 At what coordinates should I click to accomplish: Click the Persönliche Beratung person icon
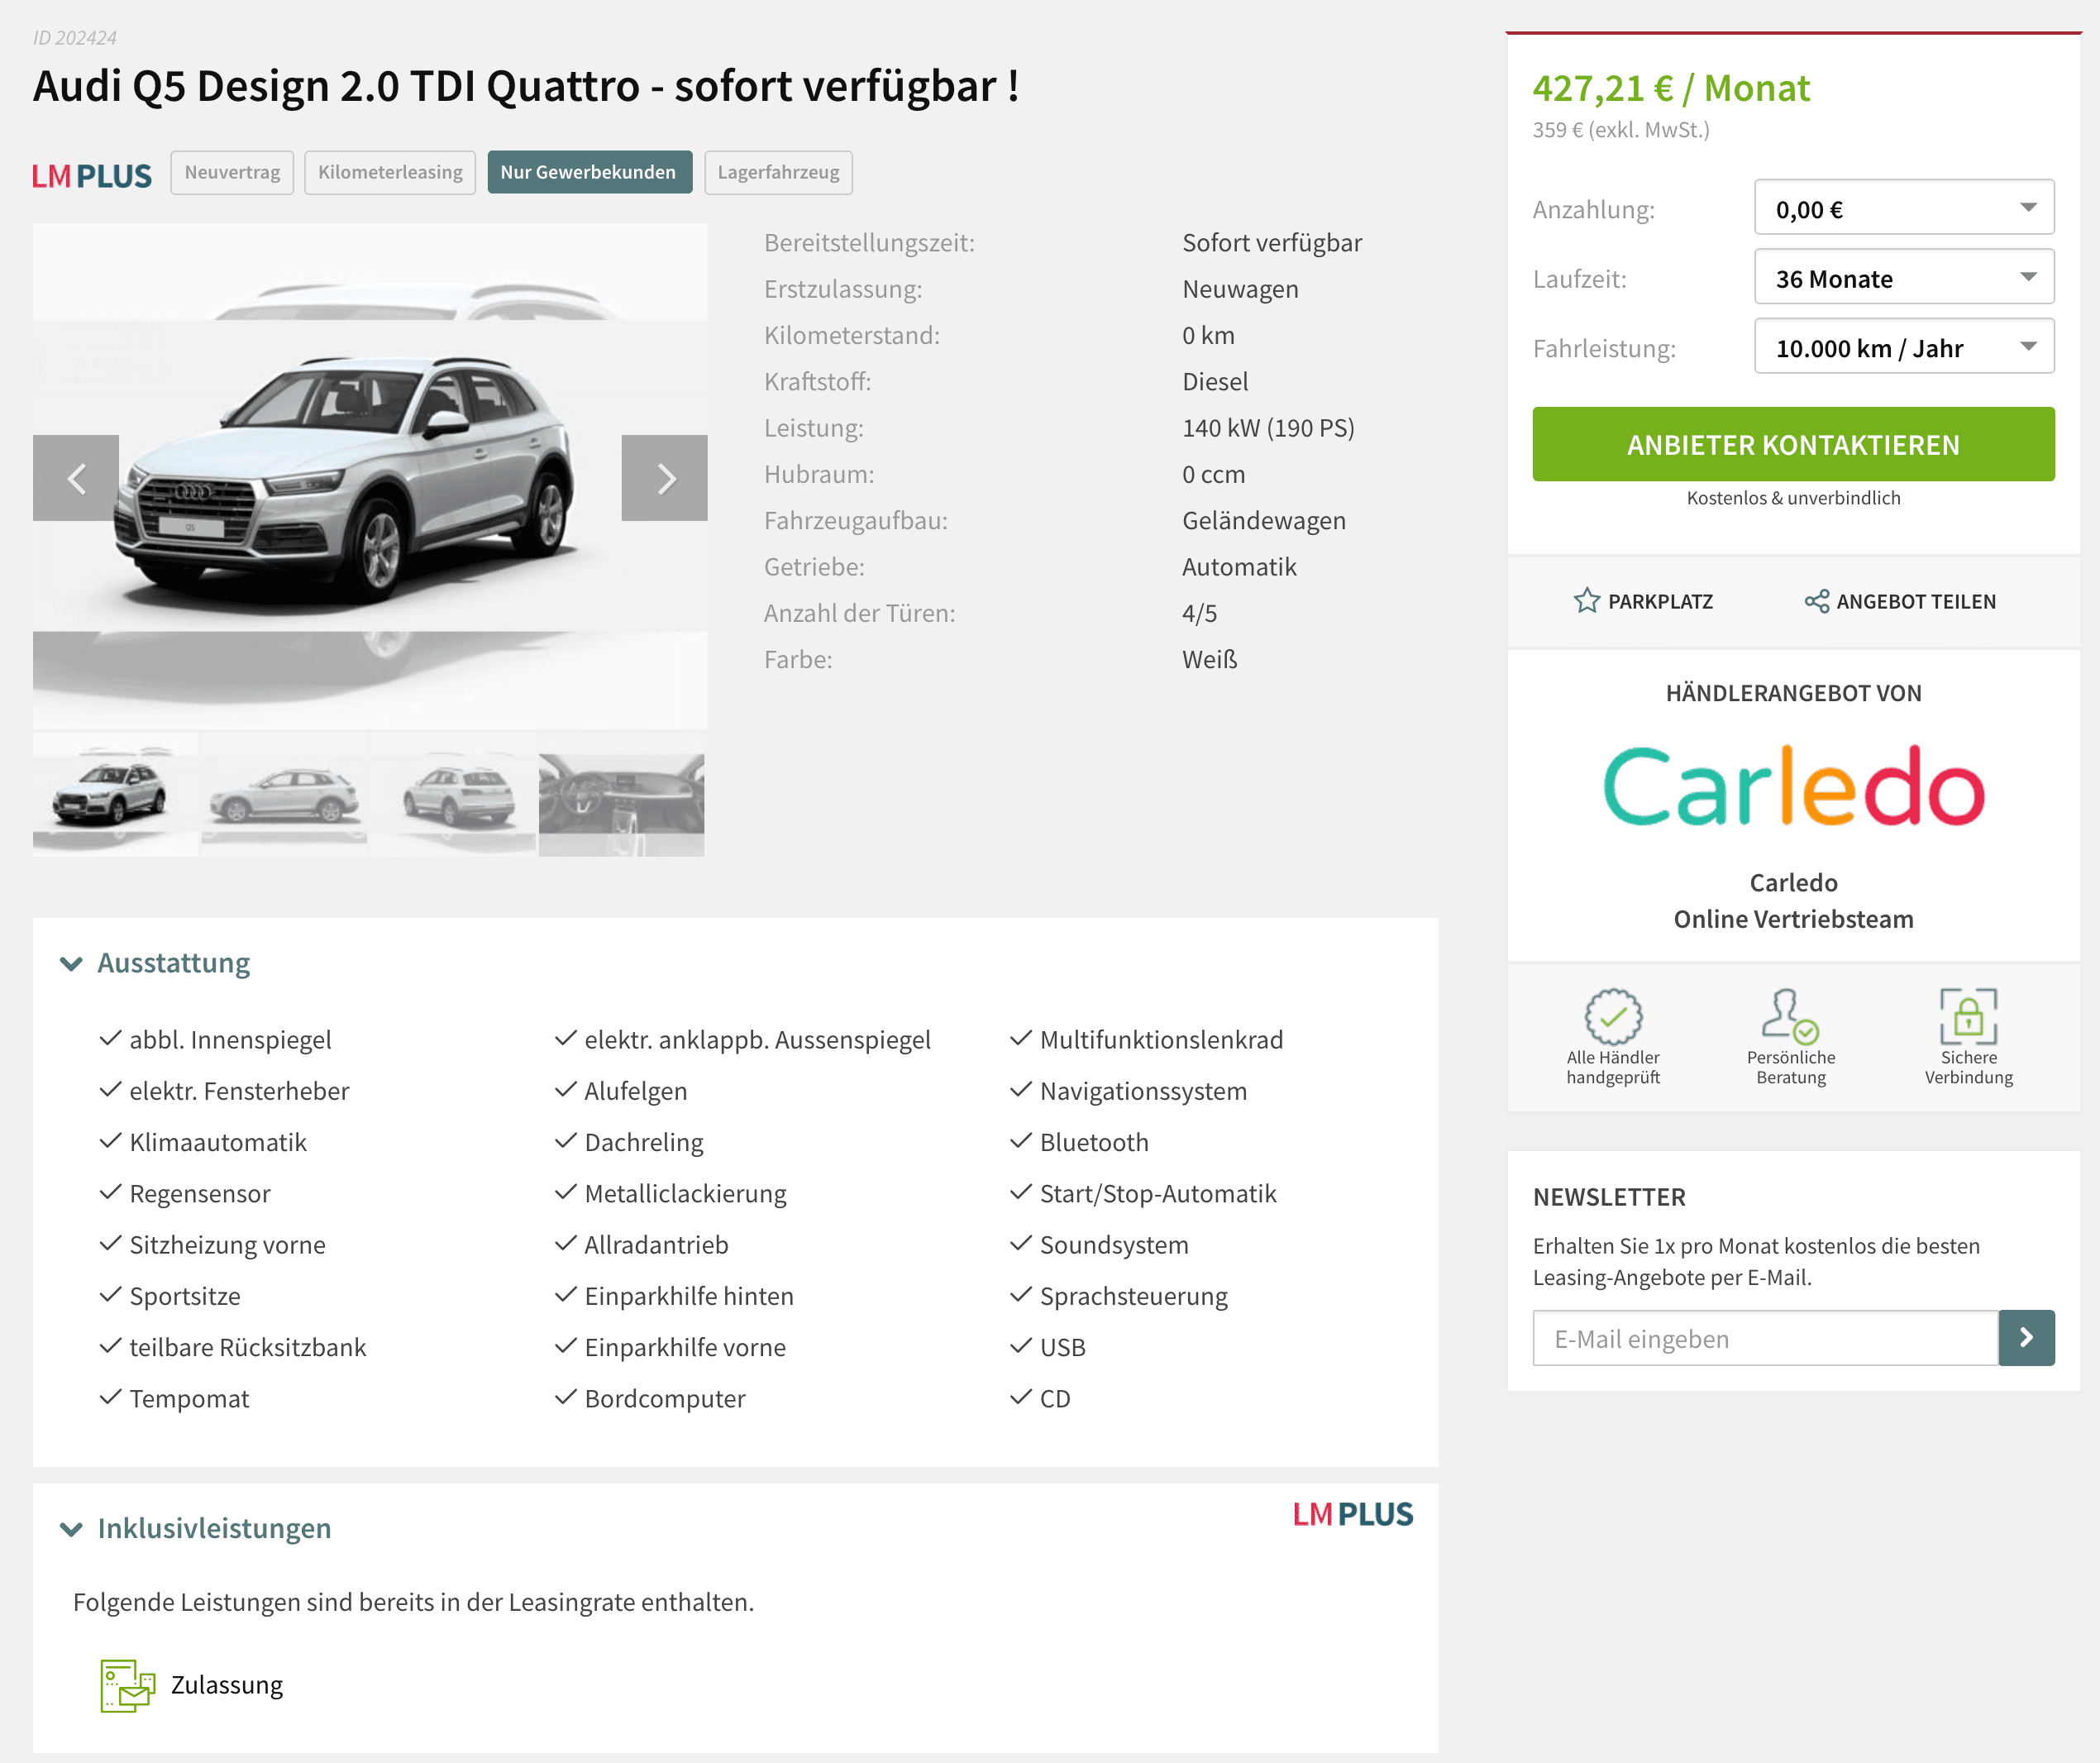point(1790,1016)
